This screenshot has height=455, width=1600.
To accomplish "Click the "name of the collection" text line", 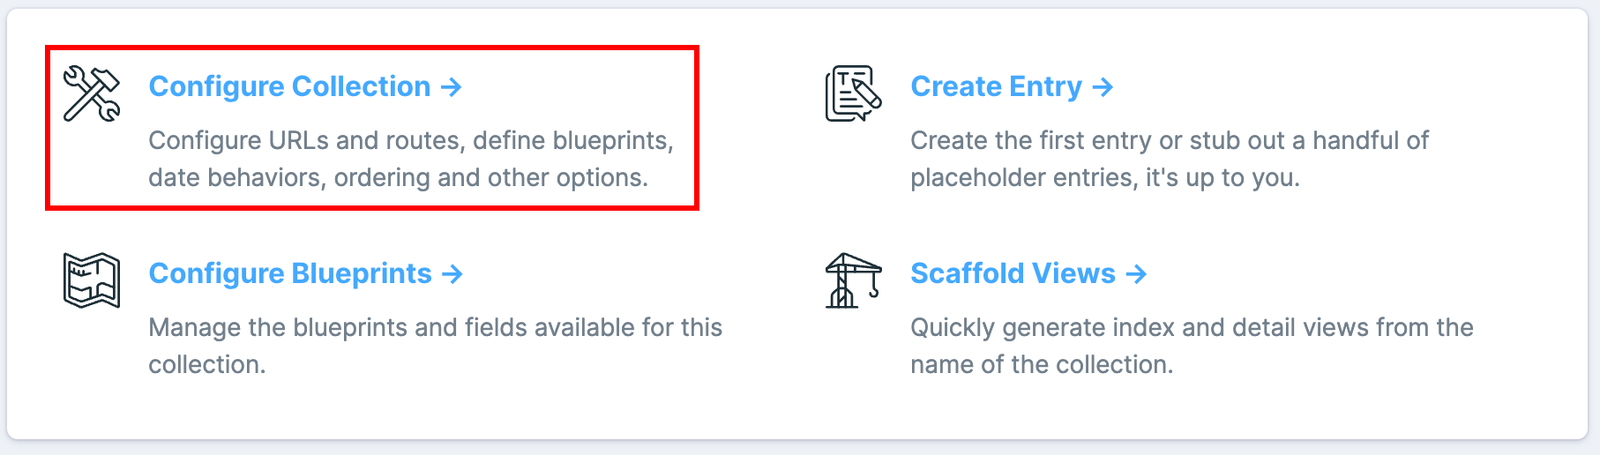I will click(x=1041, y=365).
